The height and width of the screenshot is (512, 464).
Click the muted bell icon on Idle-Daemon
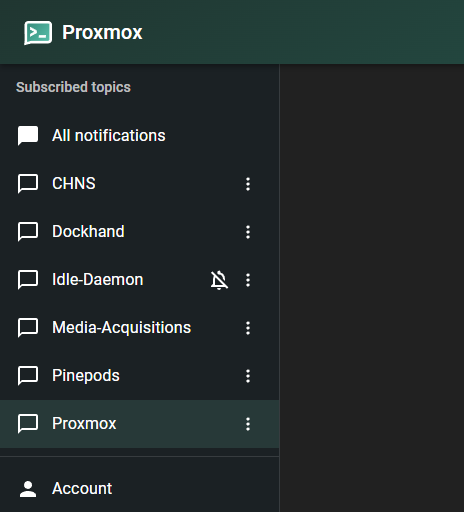click(219, 280)
